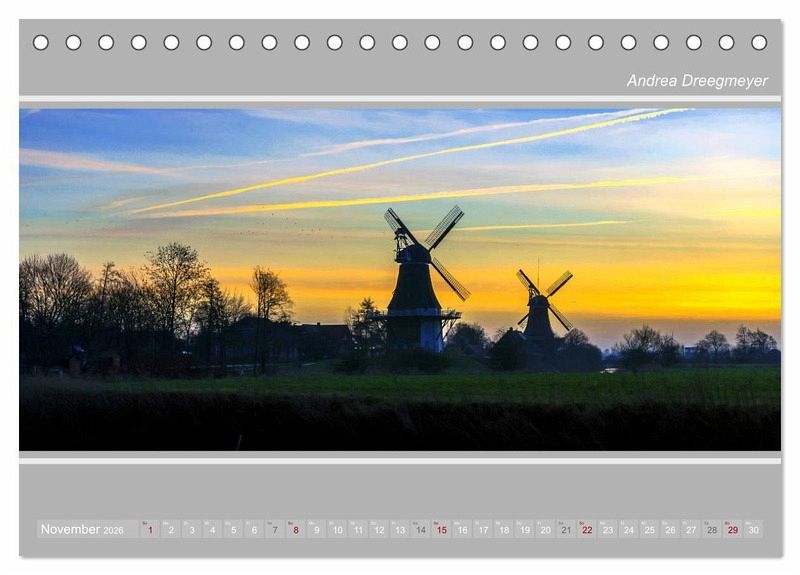Pick day 21 in the calendar strip
This screenshot has width=800, height=575.
tap(567, 529)
